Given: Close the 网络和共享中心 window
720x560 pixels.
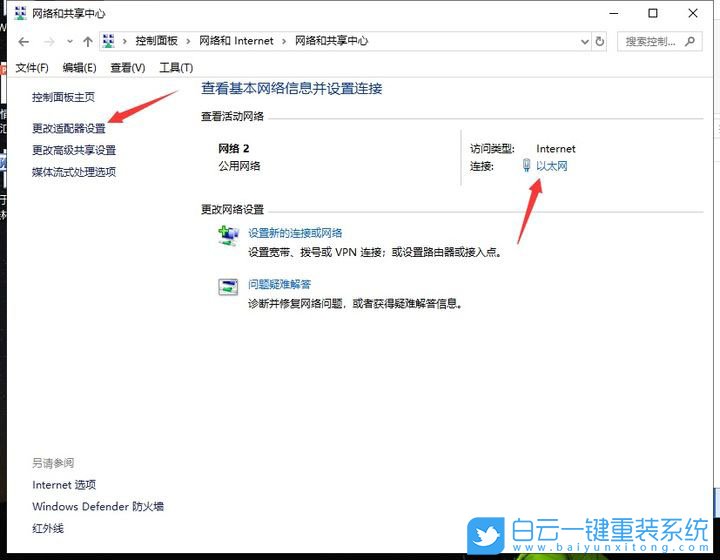Looking at the screenshot, I should (x=693, y=13).
